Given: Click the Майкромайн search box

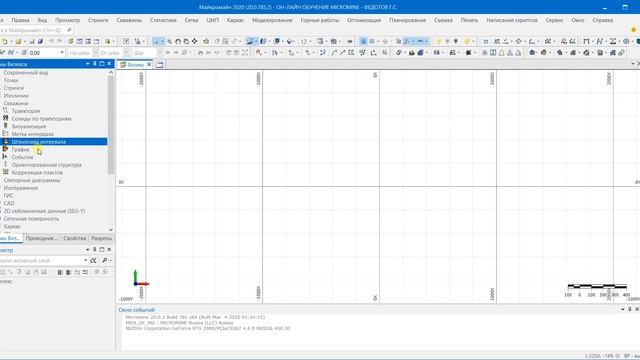Looking at the screenshot, I should coord(33,30).
